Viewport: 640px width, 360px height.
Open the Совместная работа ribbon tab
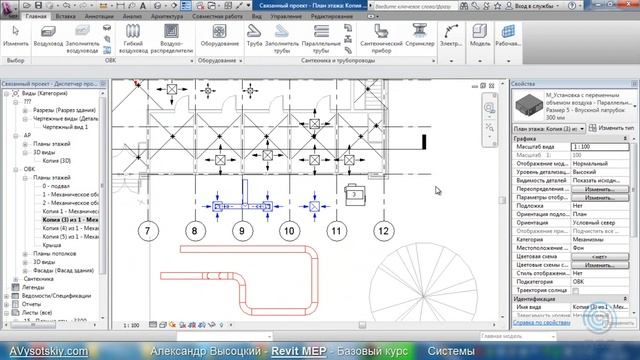[x=217, y=16]
